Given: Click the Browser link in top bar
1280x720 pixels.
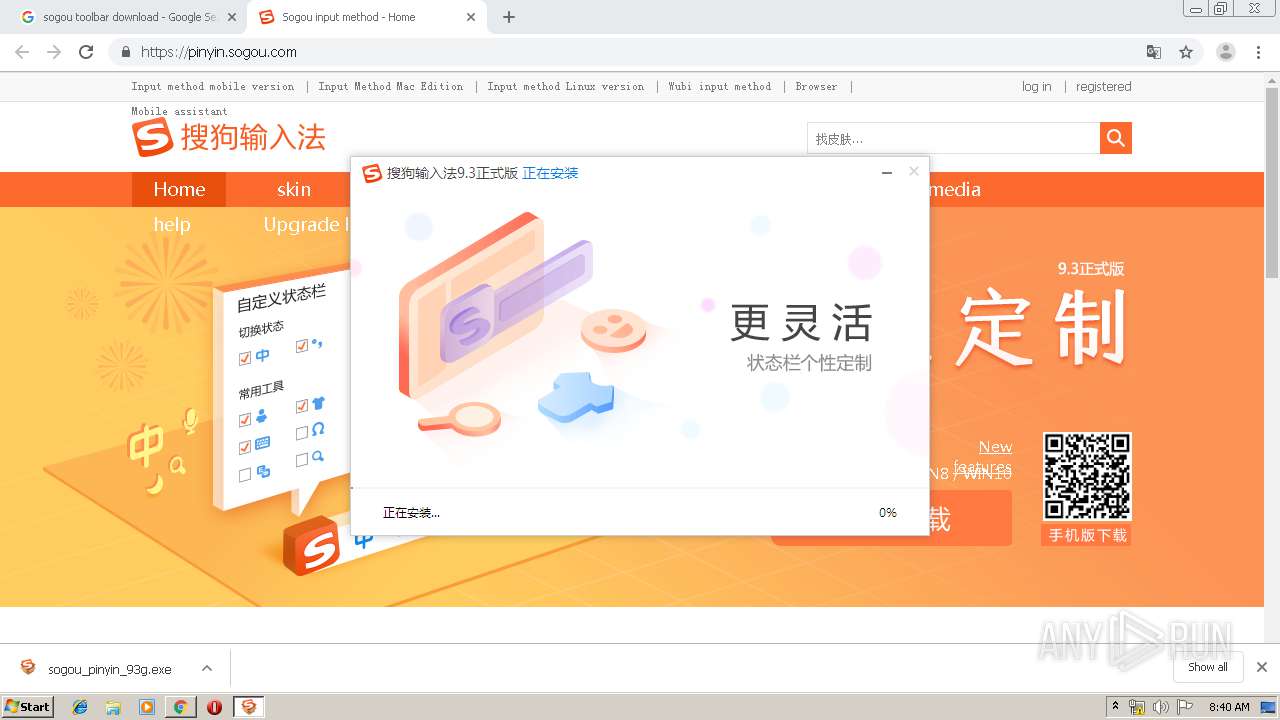Looking at the screenshot, I should tap(816, 87).
